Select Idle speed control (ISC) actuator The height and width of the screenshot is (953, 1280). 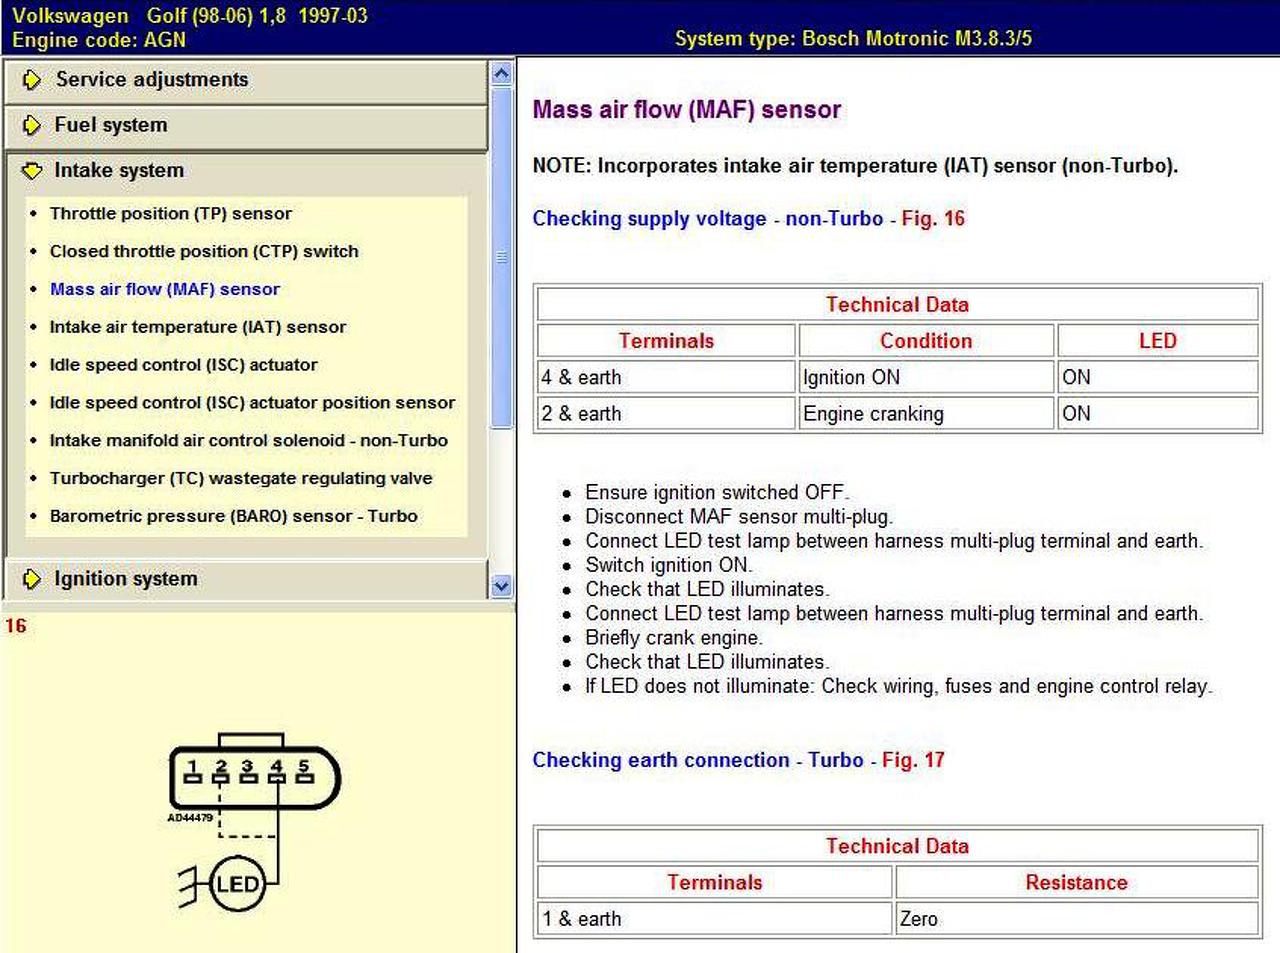point(184,365)
